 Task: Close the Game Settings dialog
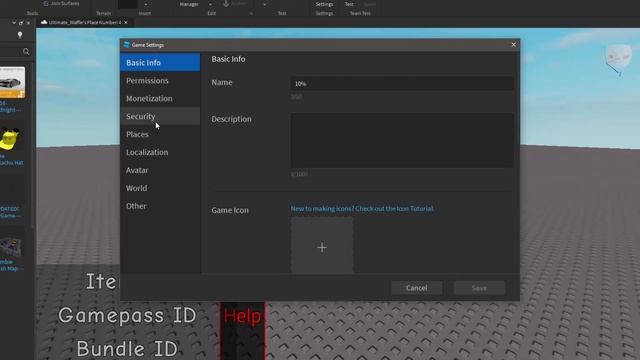pyautogui.click(x=513, y=44)
